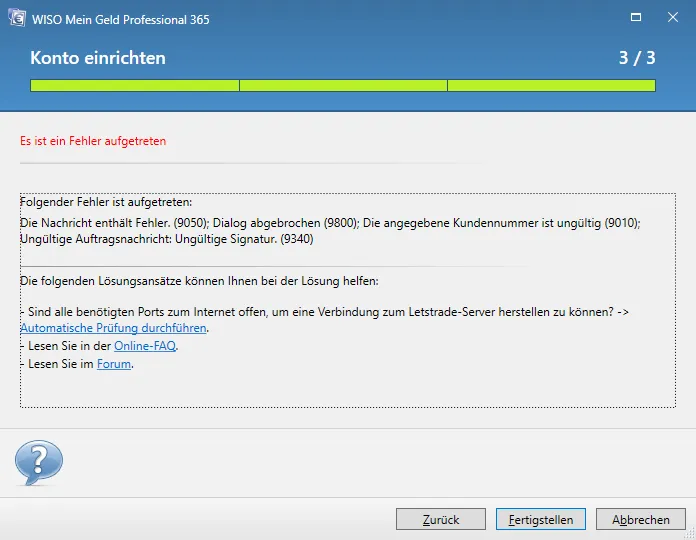Screen dimensions: 696x540
Task: Visit the Forum link
Action: [x=114, y=364]
